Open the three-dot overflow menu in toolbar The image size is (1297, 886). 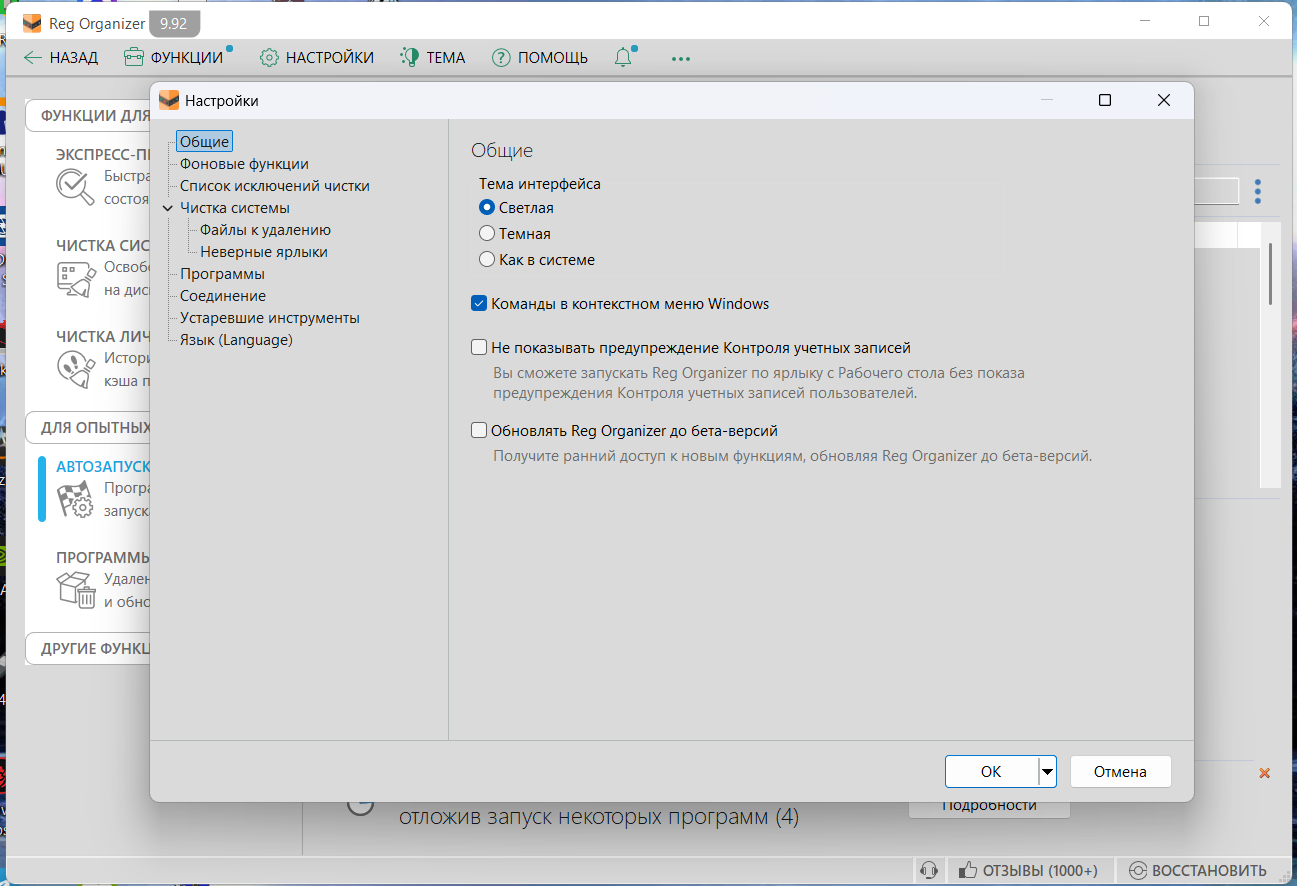[x=681, y=58]
